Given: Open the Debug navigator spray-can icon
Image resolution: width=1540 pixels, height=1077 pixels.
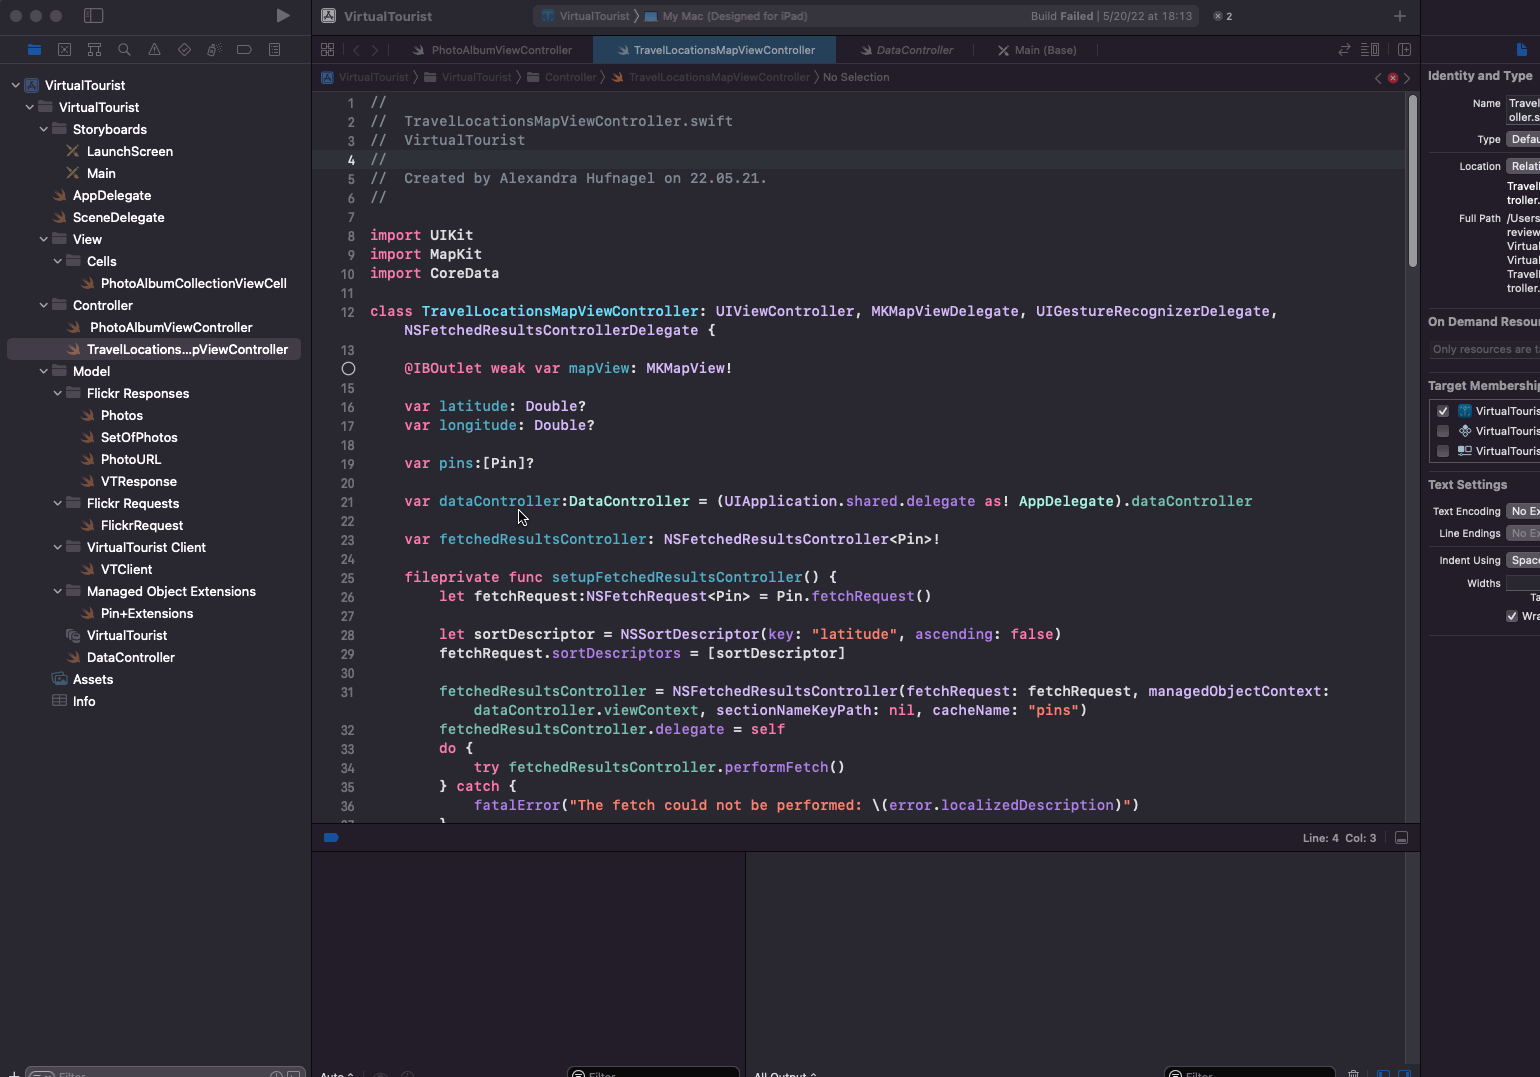Looking at the screenshot, I should click(x=214, y=49).
